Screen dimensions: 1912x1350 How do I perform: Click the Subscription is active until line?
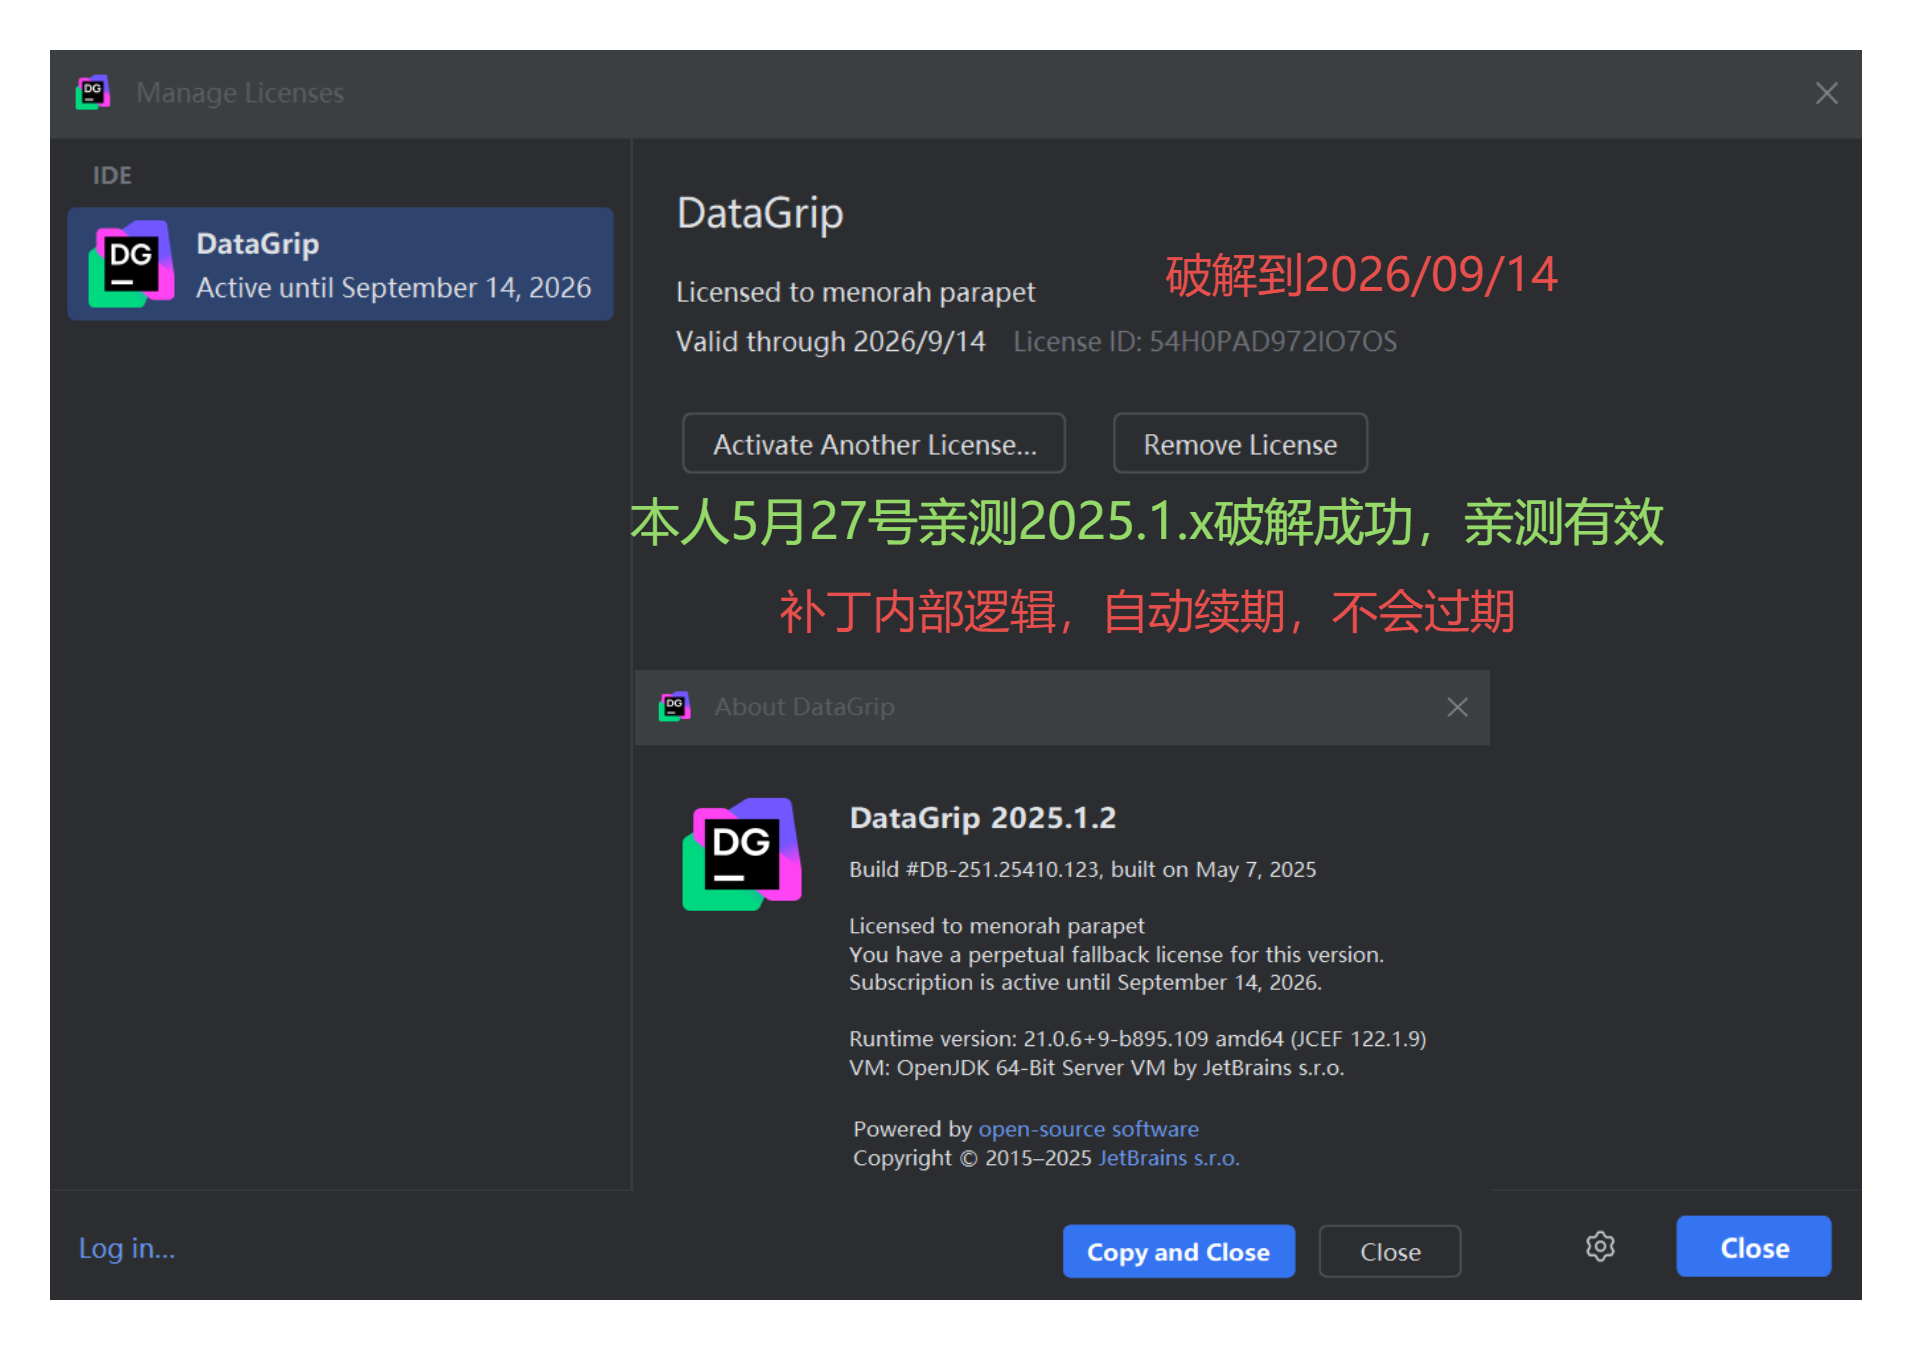pyautogui.click(x=1085, y=983)
